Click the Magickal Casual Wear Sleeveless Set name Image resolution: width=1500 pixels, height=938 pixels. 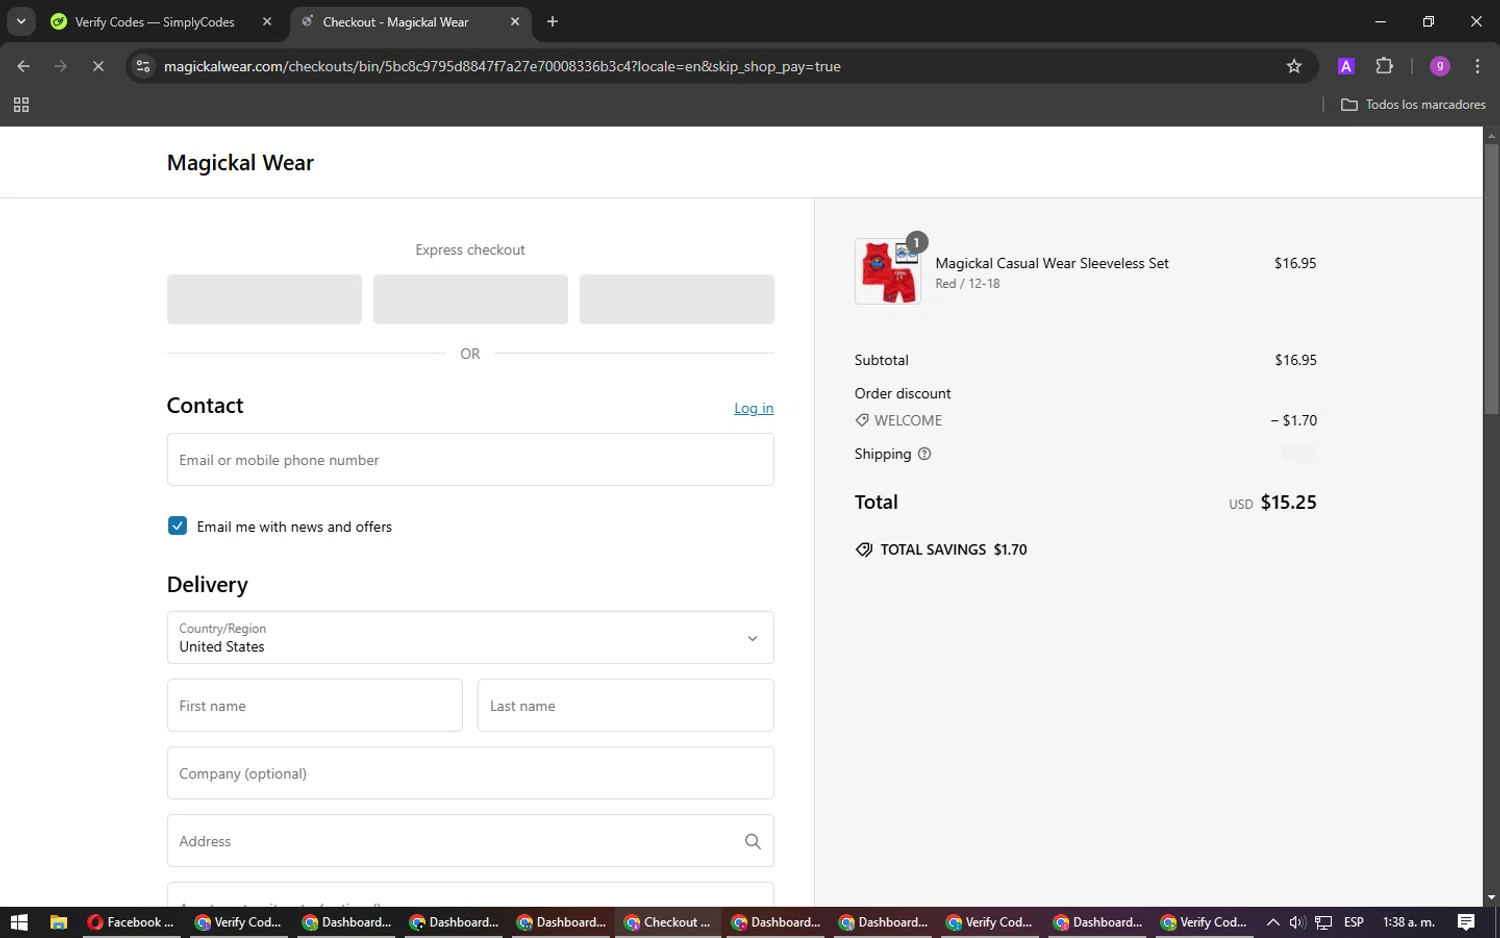click(1052, 263)
